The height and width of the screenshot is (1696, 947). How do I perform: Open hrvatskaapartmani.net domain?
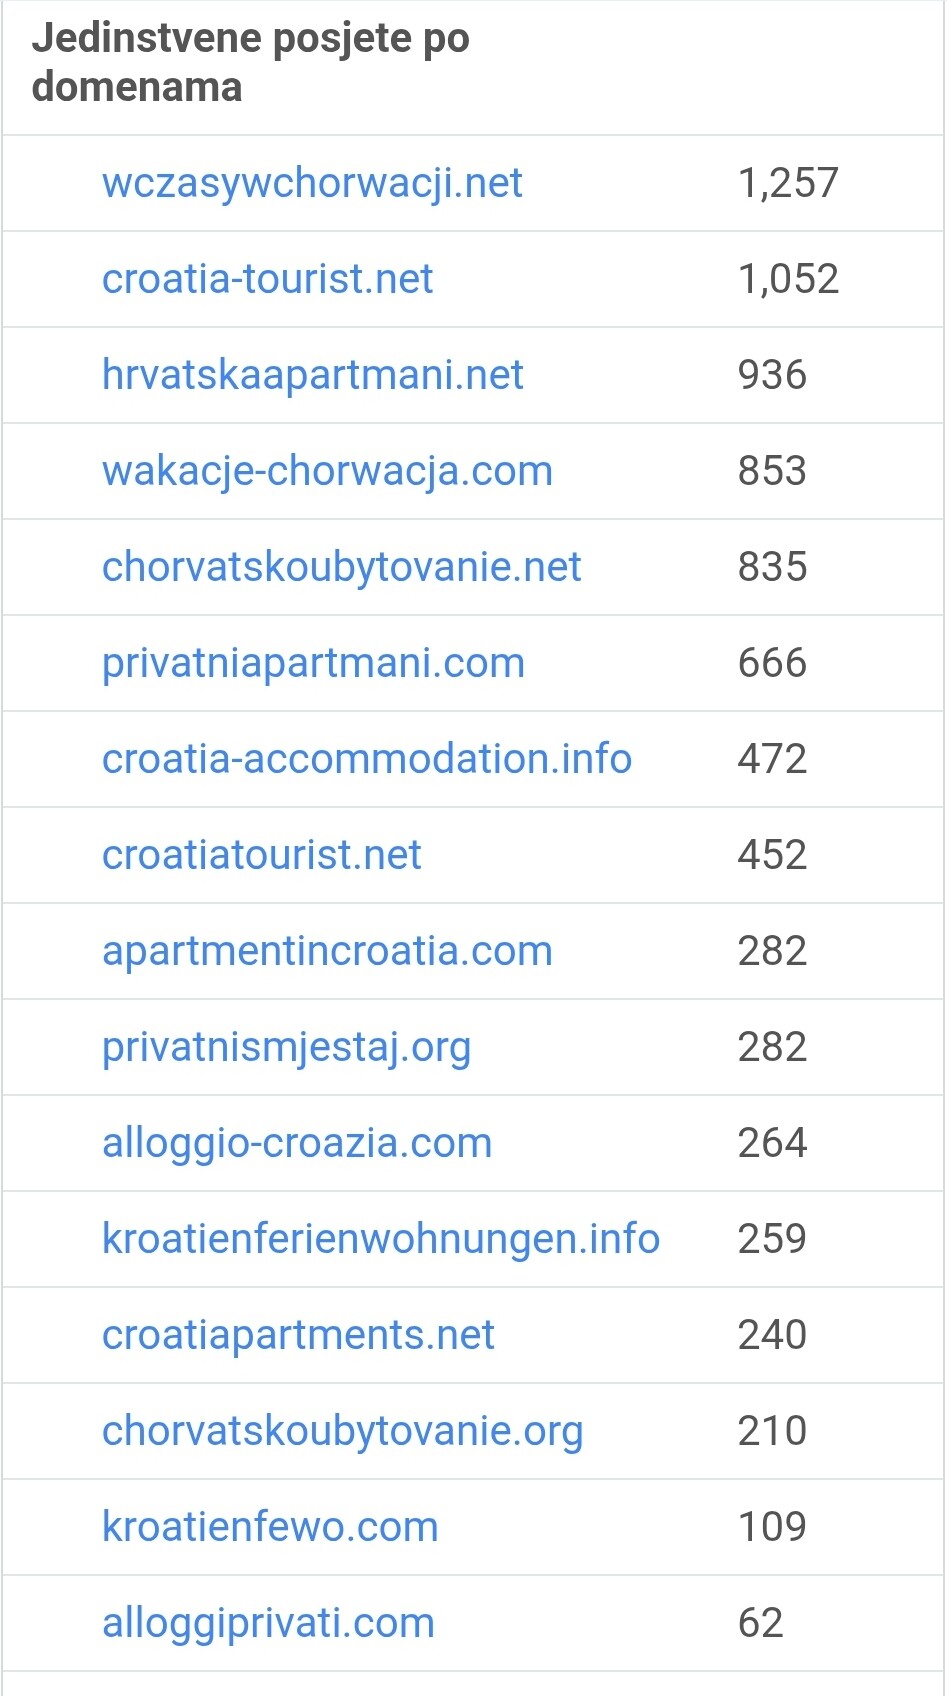312,375
